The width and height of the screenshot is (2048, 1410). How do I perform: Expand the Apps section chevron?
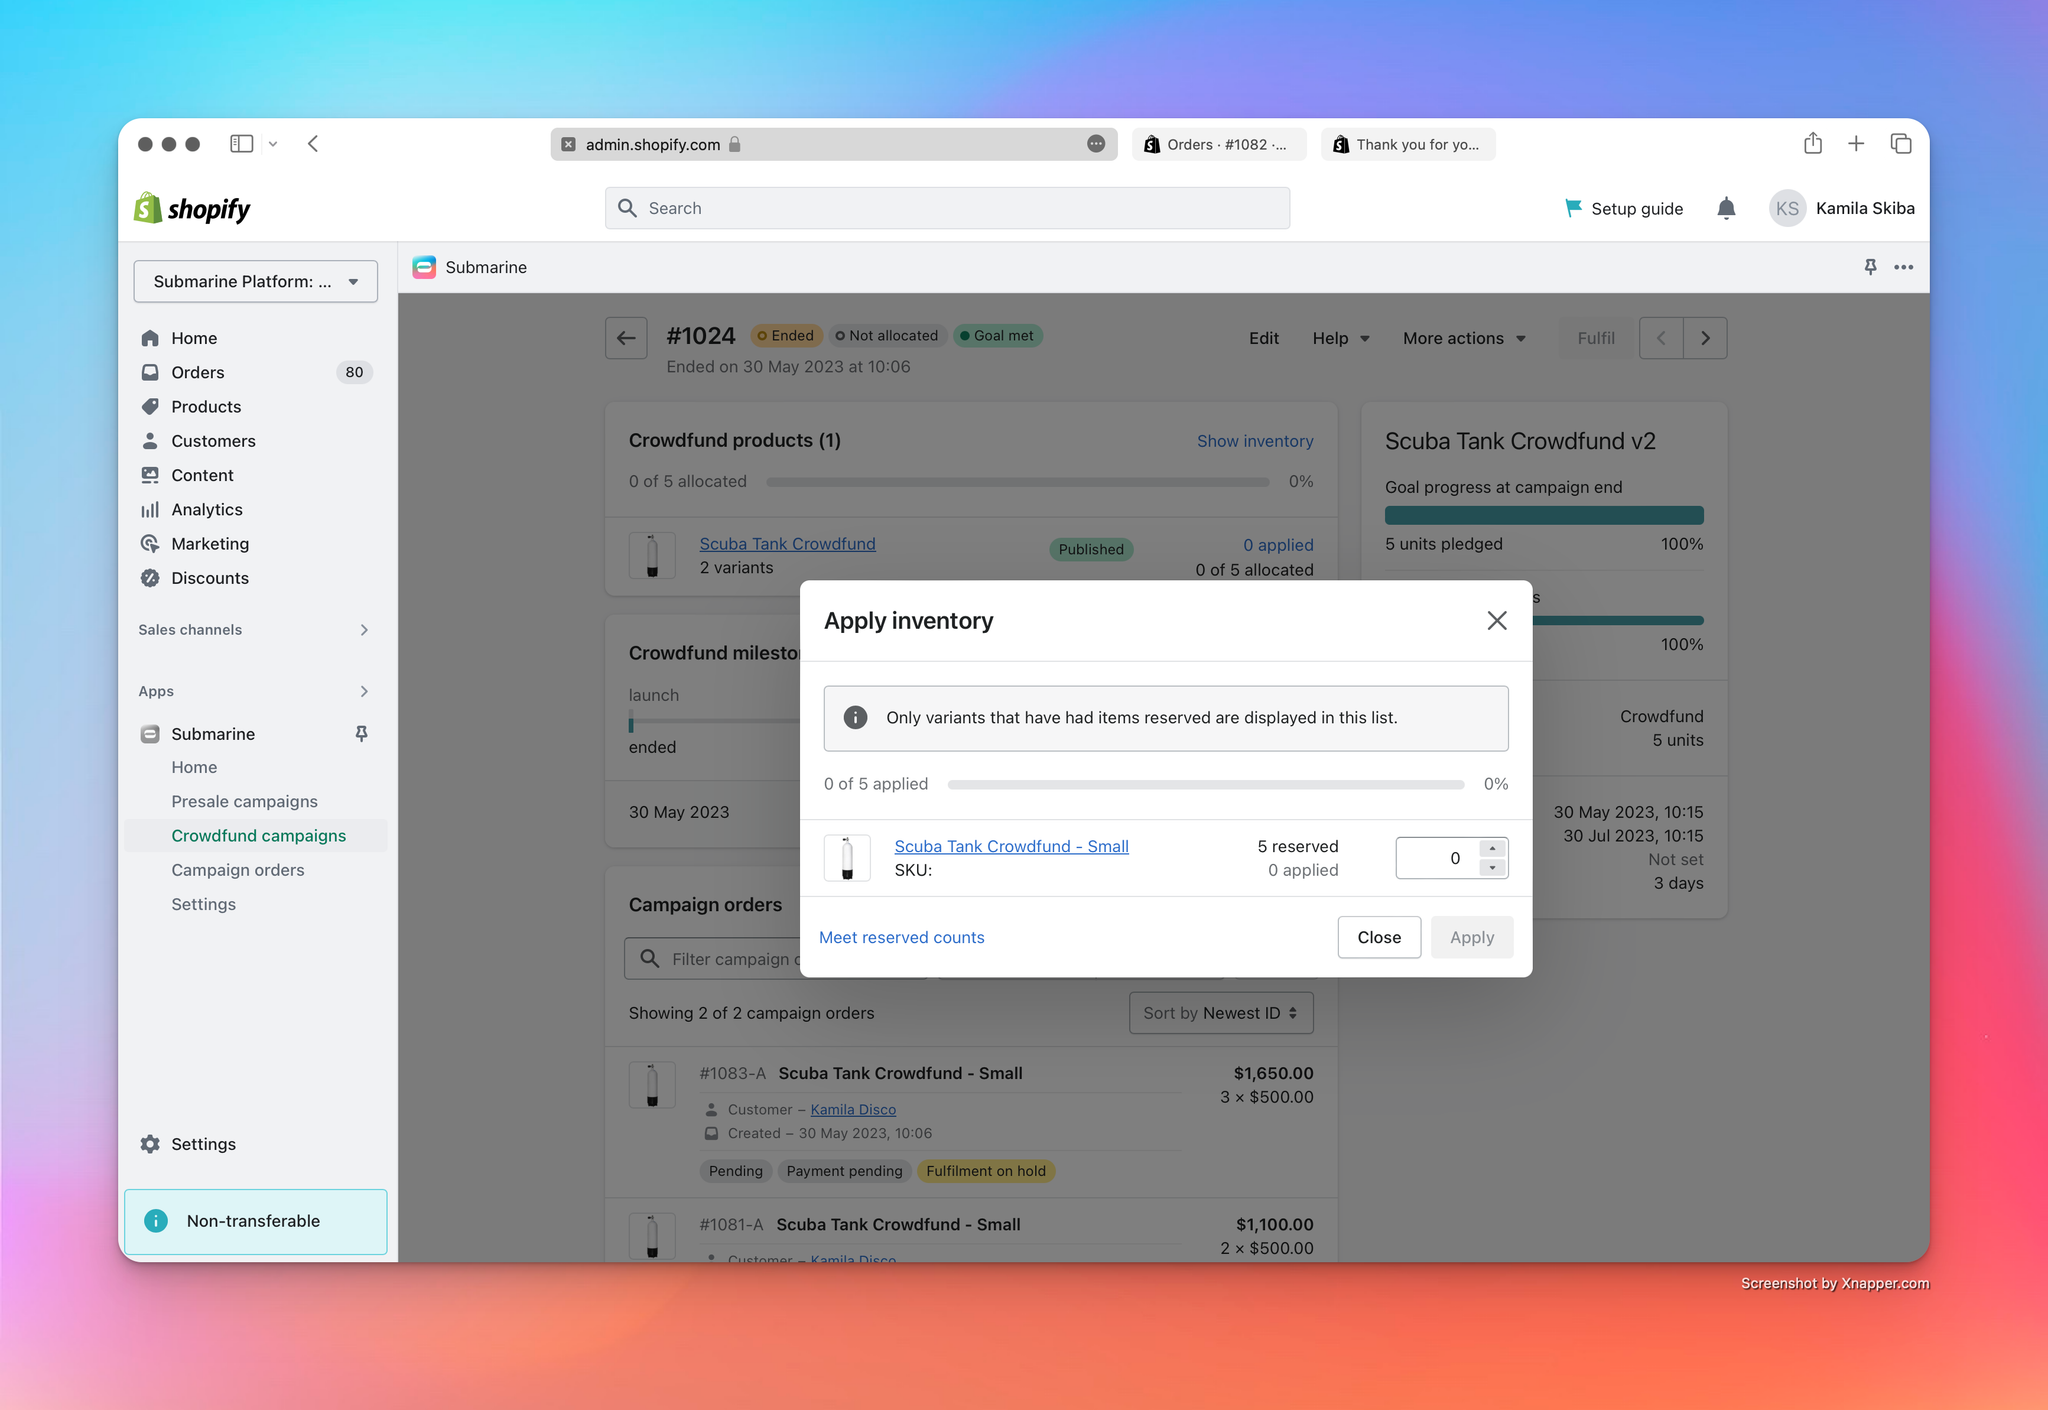[364, 692]
